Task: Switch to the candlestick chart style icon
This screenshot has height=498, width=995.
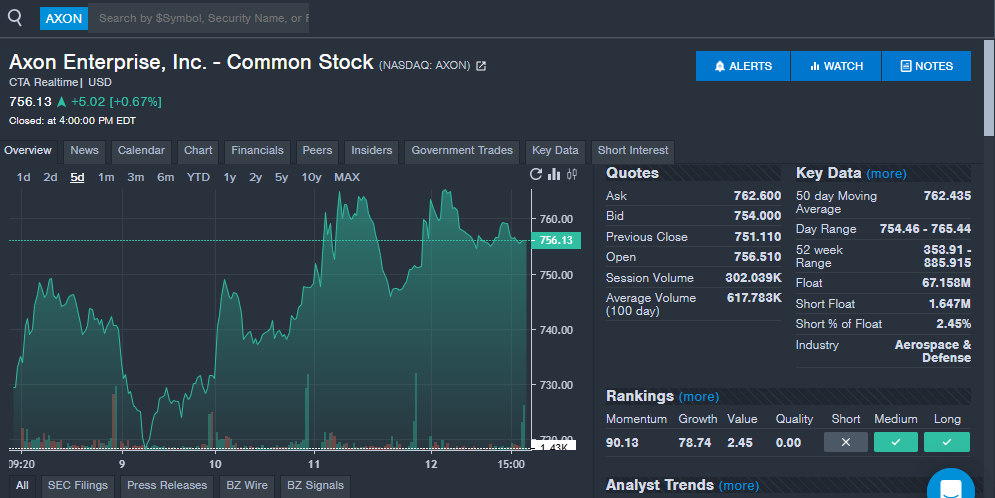Action: 572,174
